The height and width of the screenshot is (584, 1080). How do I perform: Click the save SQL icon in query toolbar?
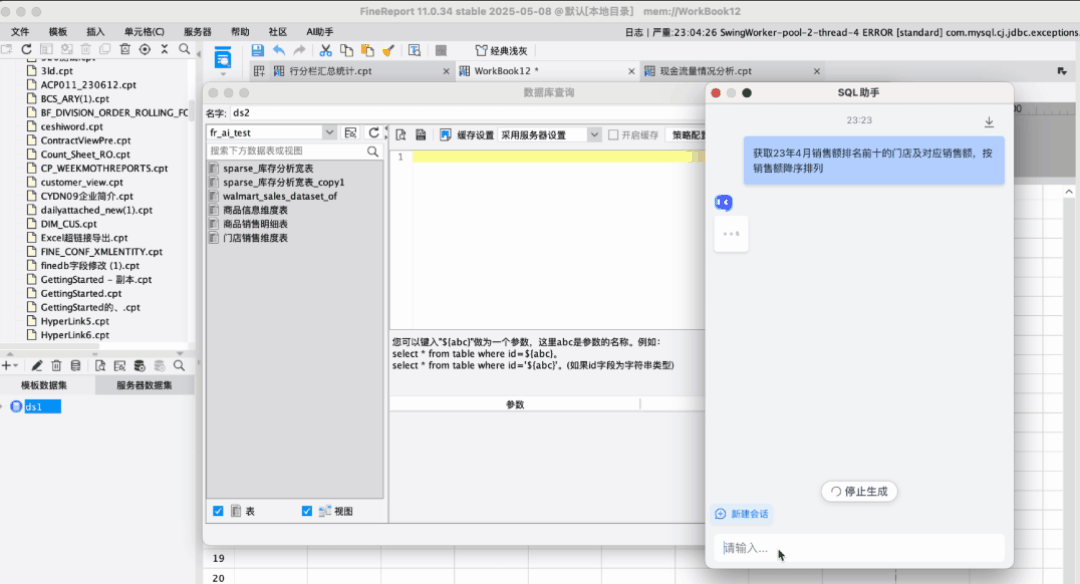point(420,134)
